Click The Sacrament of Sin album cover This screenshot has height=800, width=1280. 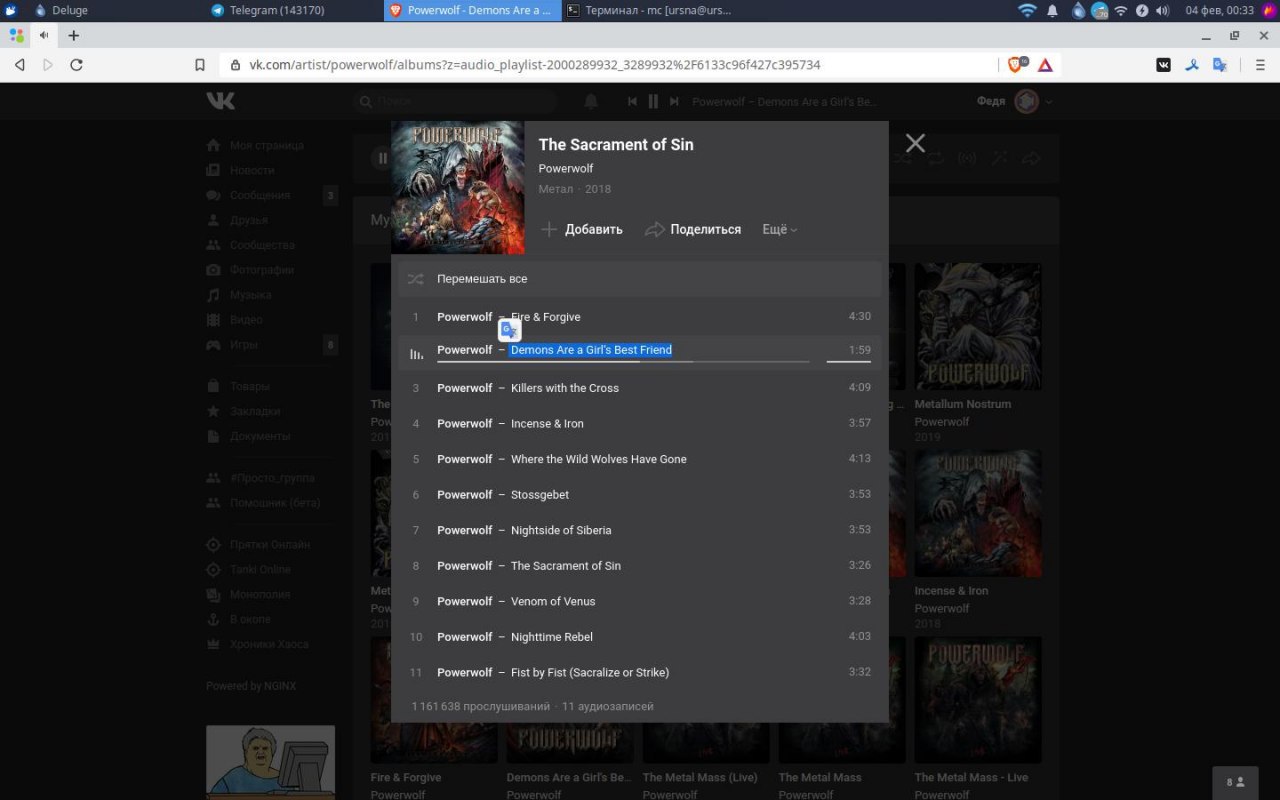(x=457, y=188)
